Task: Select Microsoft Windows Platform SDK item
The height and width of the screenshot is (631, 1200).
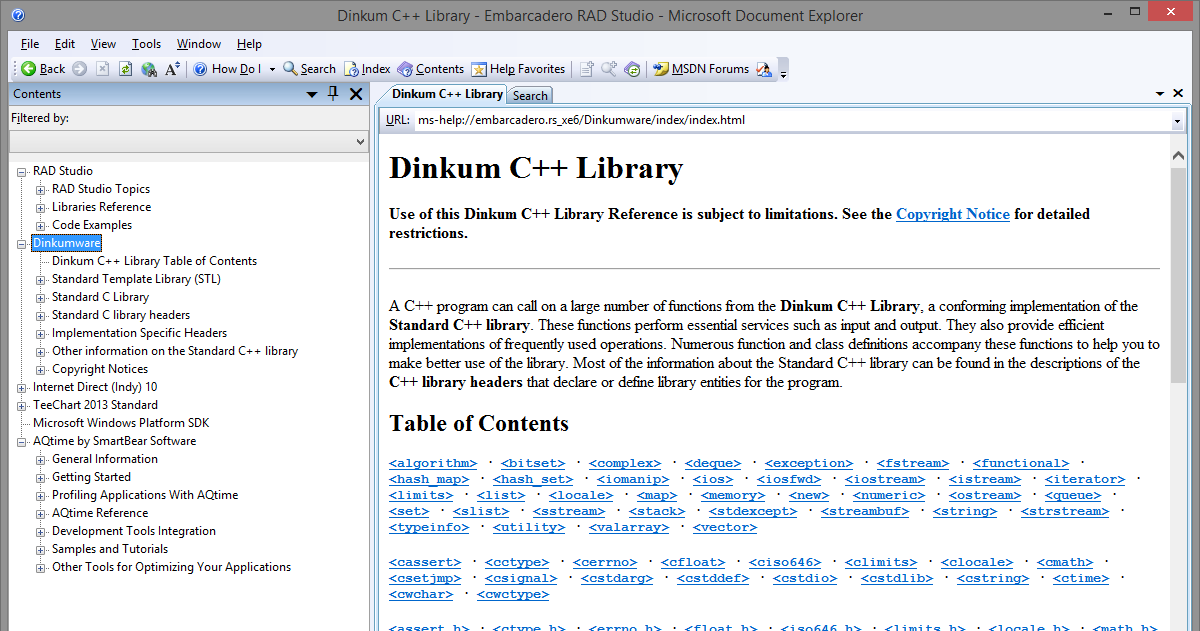Action: (x=121, y=423)
